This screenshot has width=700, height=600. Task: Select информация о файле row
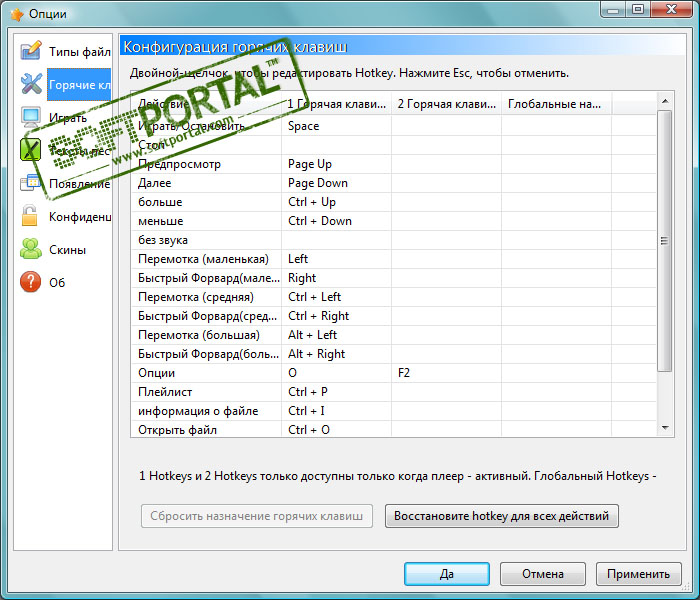(394, 411)
